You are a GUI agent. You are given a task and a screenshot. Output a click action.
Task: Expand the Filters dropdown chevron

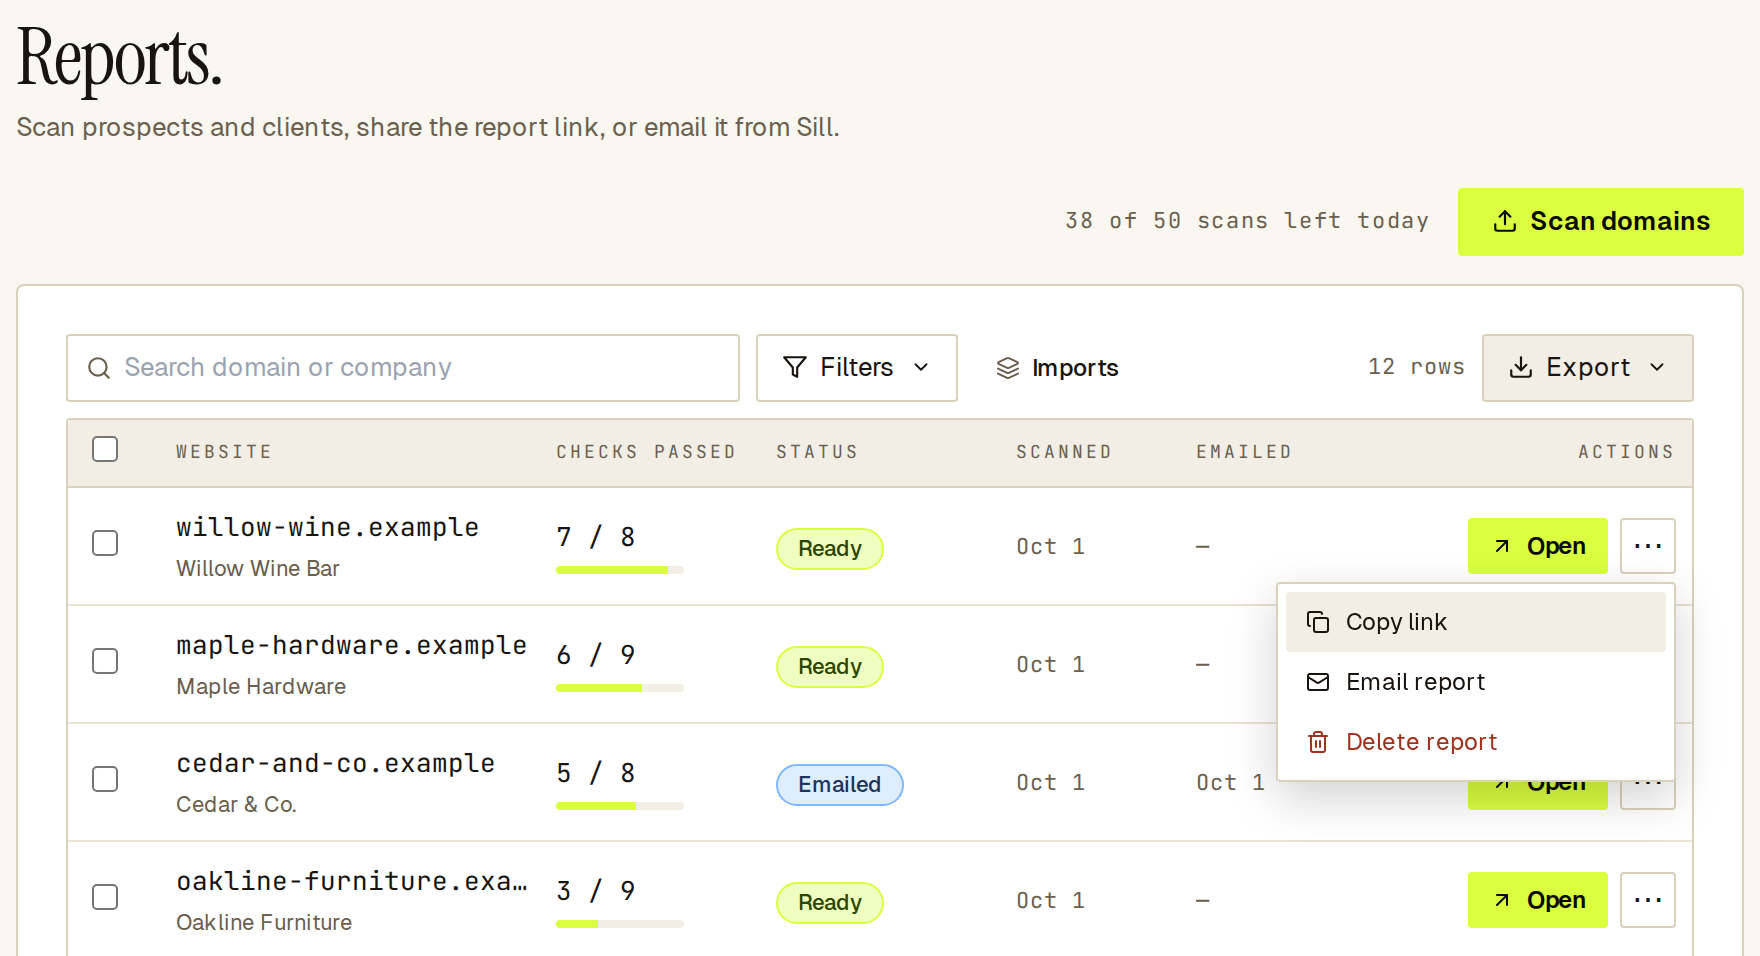[x=921, y=367]
